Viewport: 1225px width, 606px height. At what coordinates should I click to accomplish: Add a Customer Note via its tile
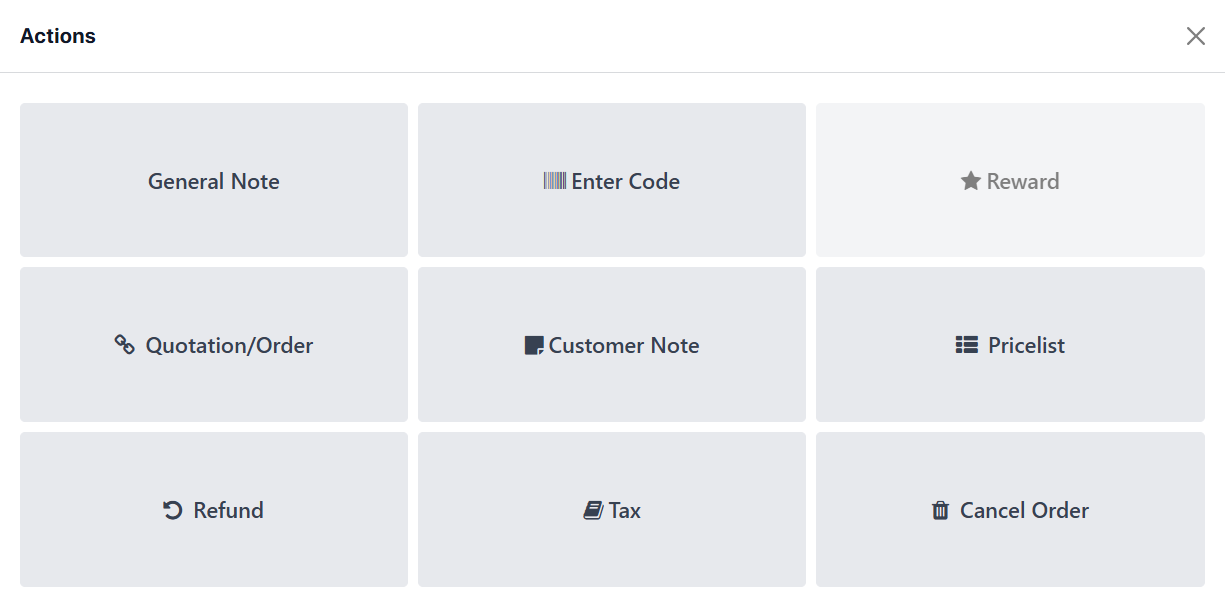[x=612, y=344]
